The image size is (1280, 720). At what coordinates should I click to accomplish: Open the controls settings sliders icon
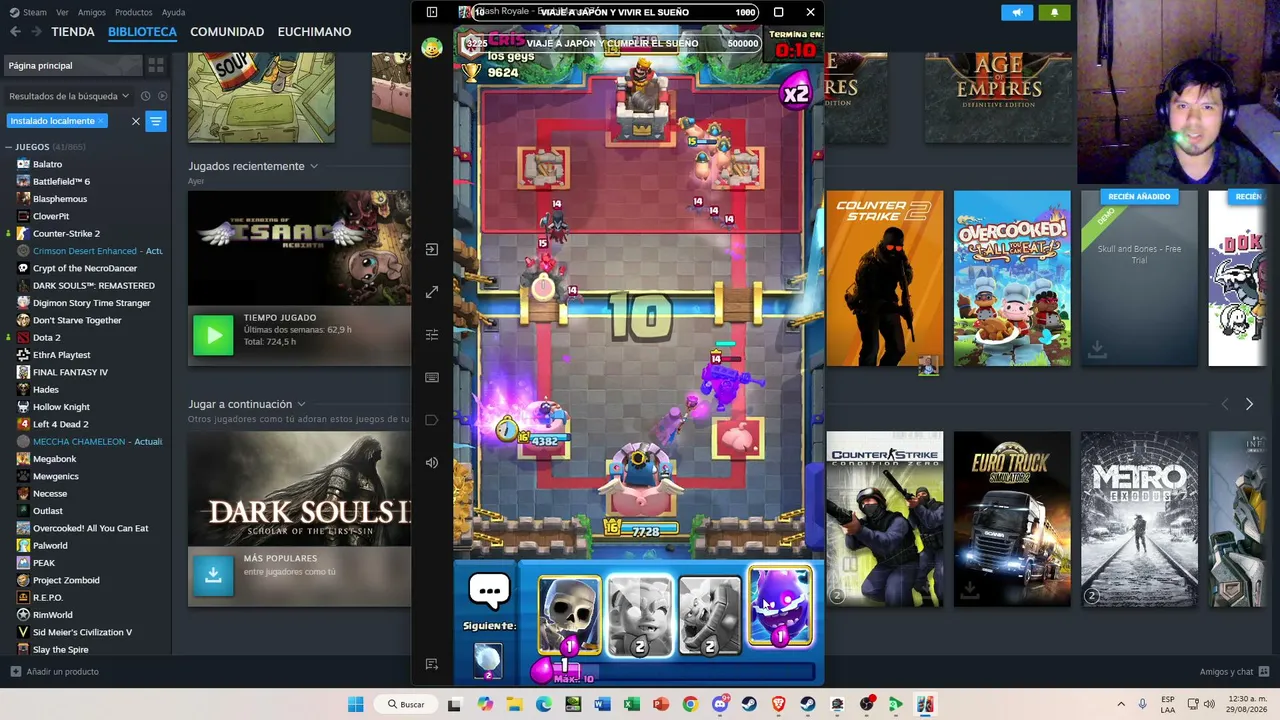(x=432, y=334)
